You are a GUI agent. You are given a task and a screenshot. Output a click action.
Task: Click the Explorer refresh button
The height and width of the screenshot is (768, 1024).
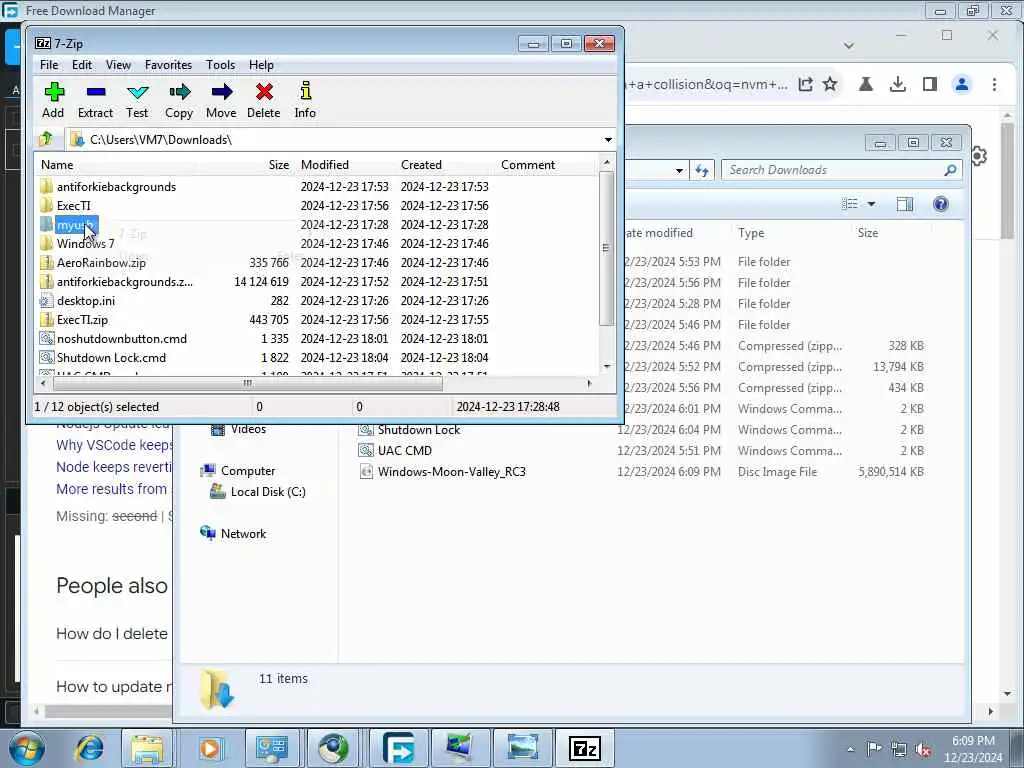702,170
